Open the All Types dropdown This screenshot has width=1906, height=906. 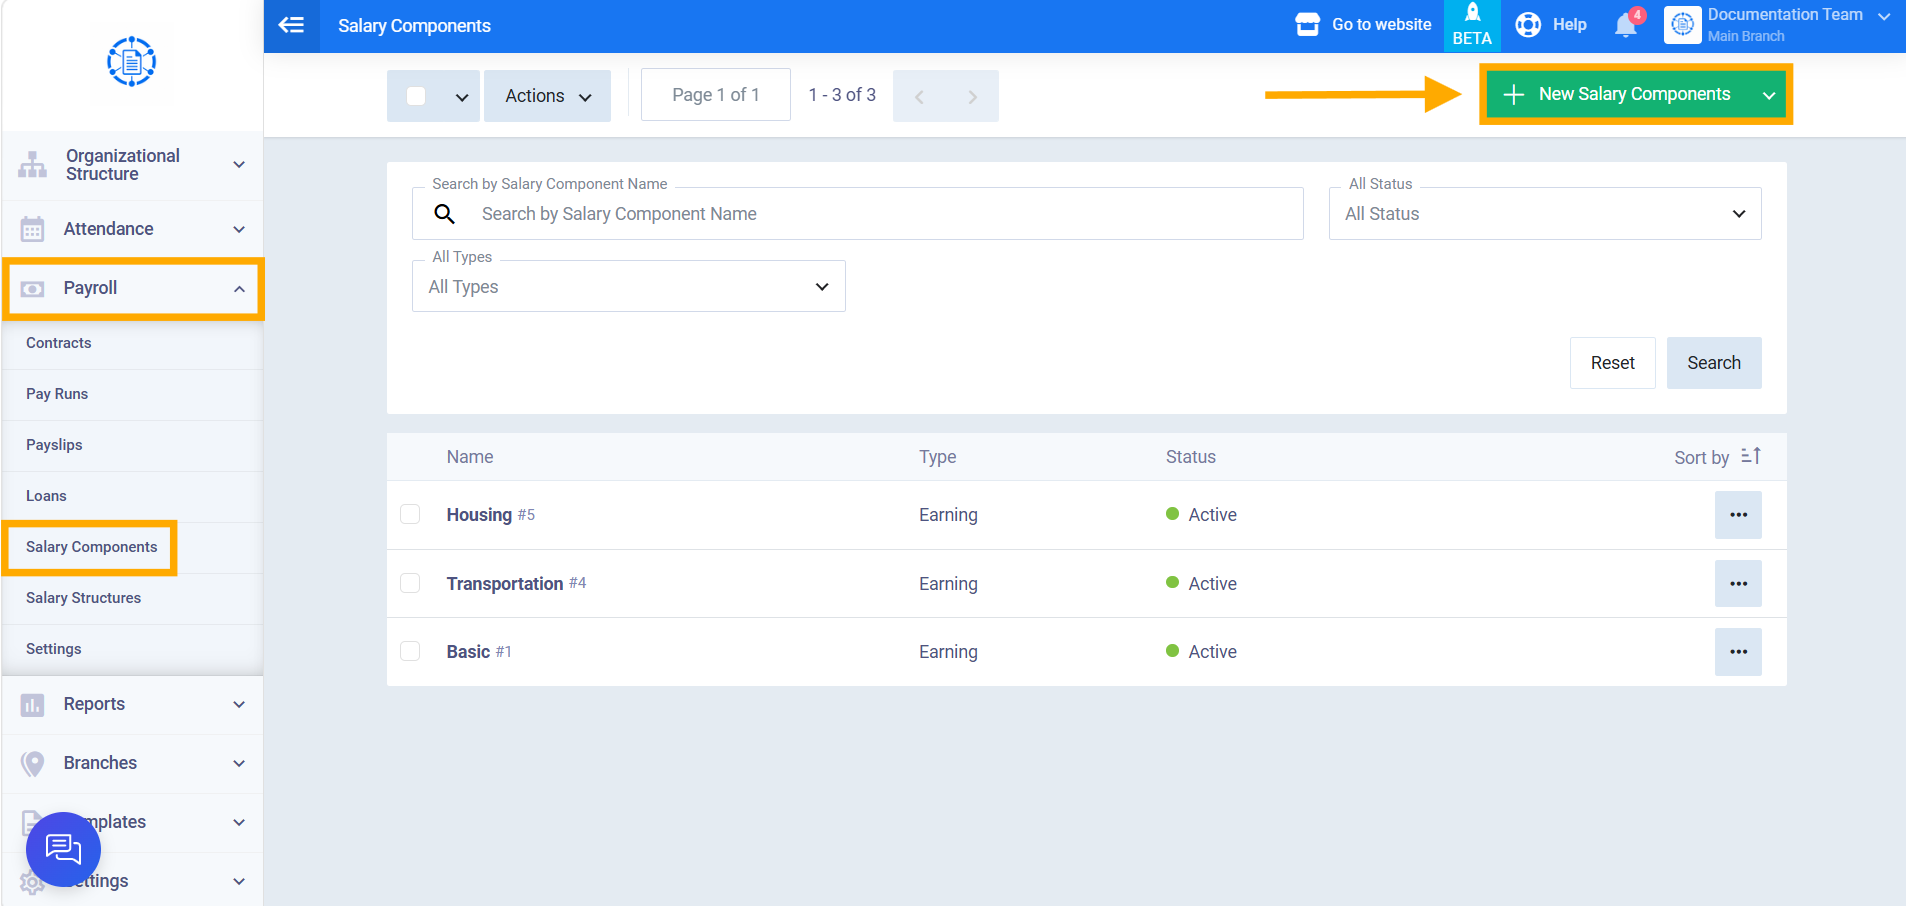pos(628,286)
